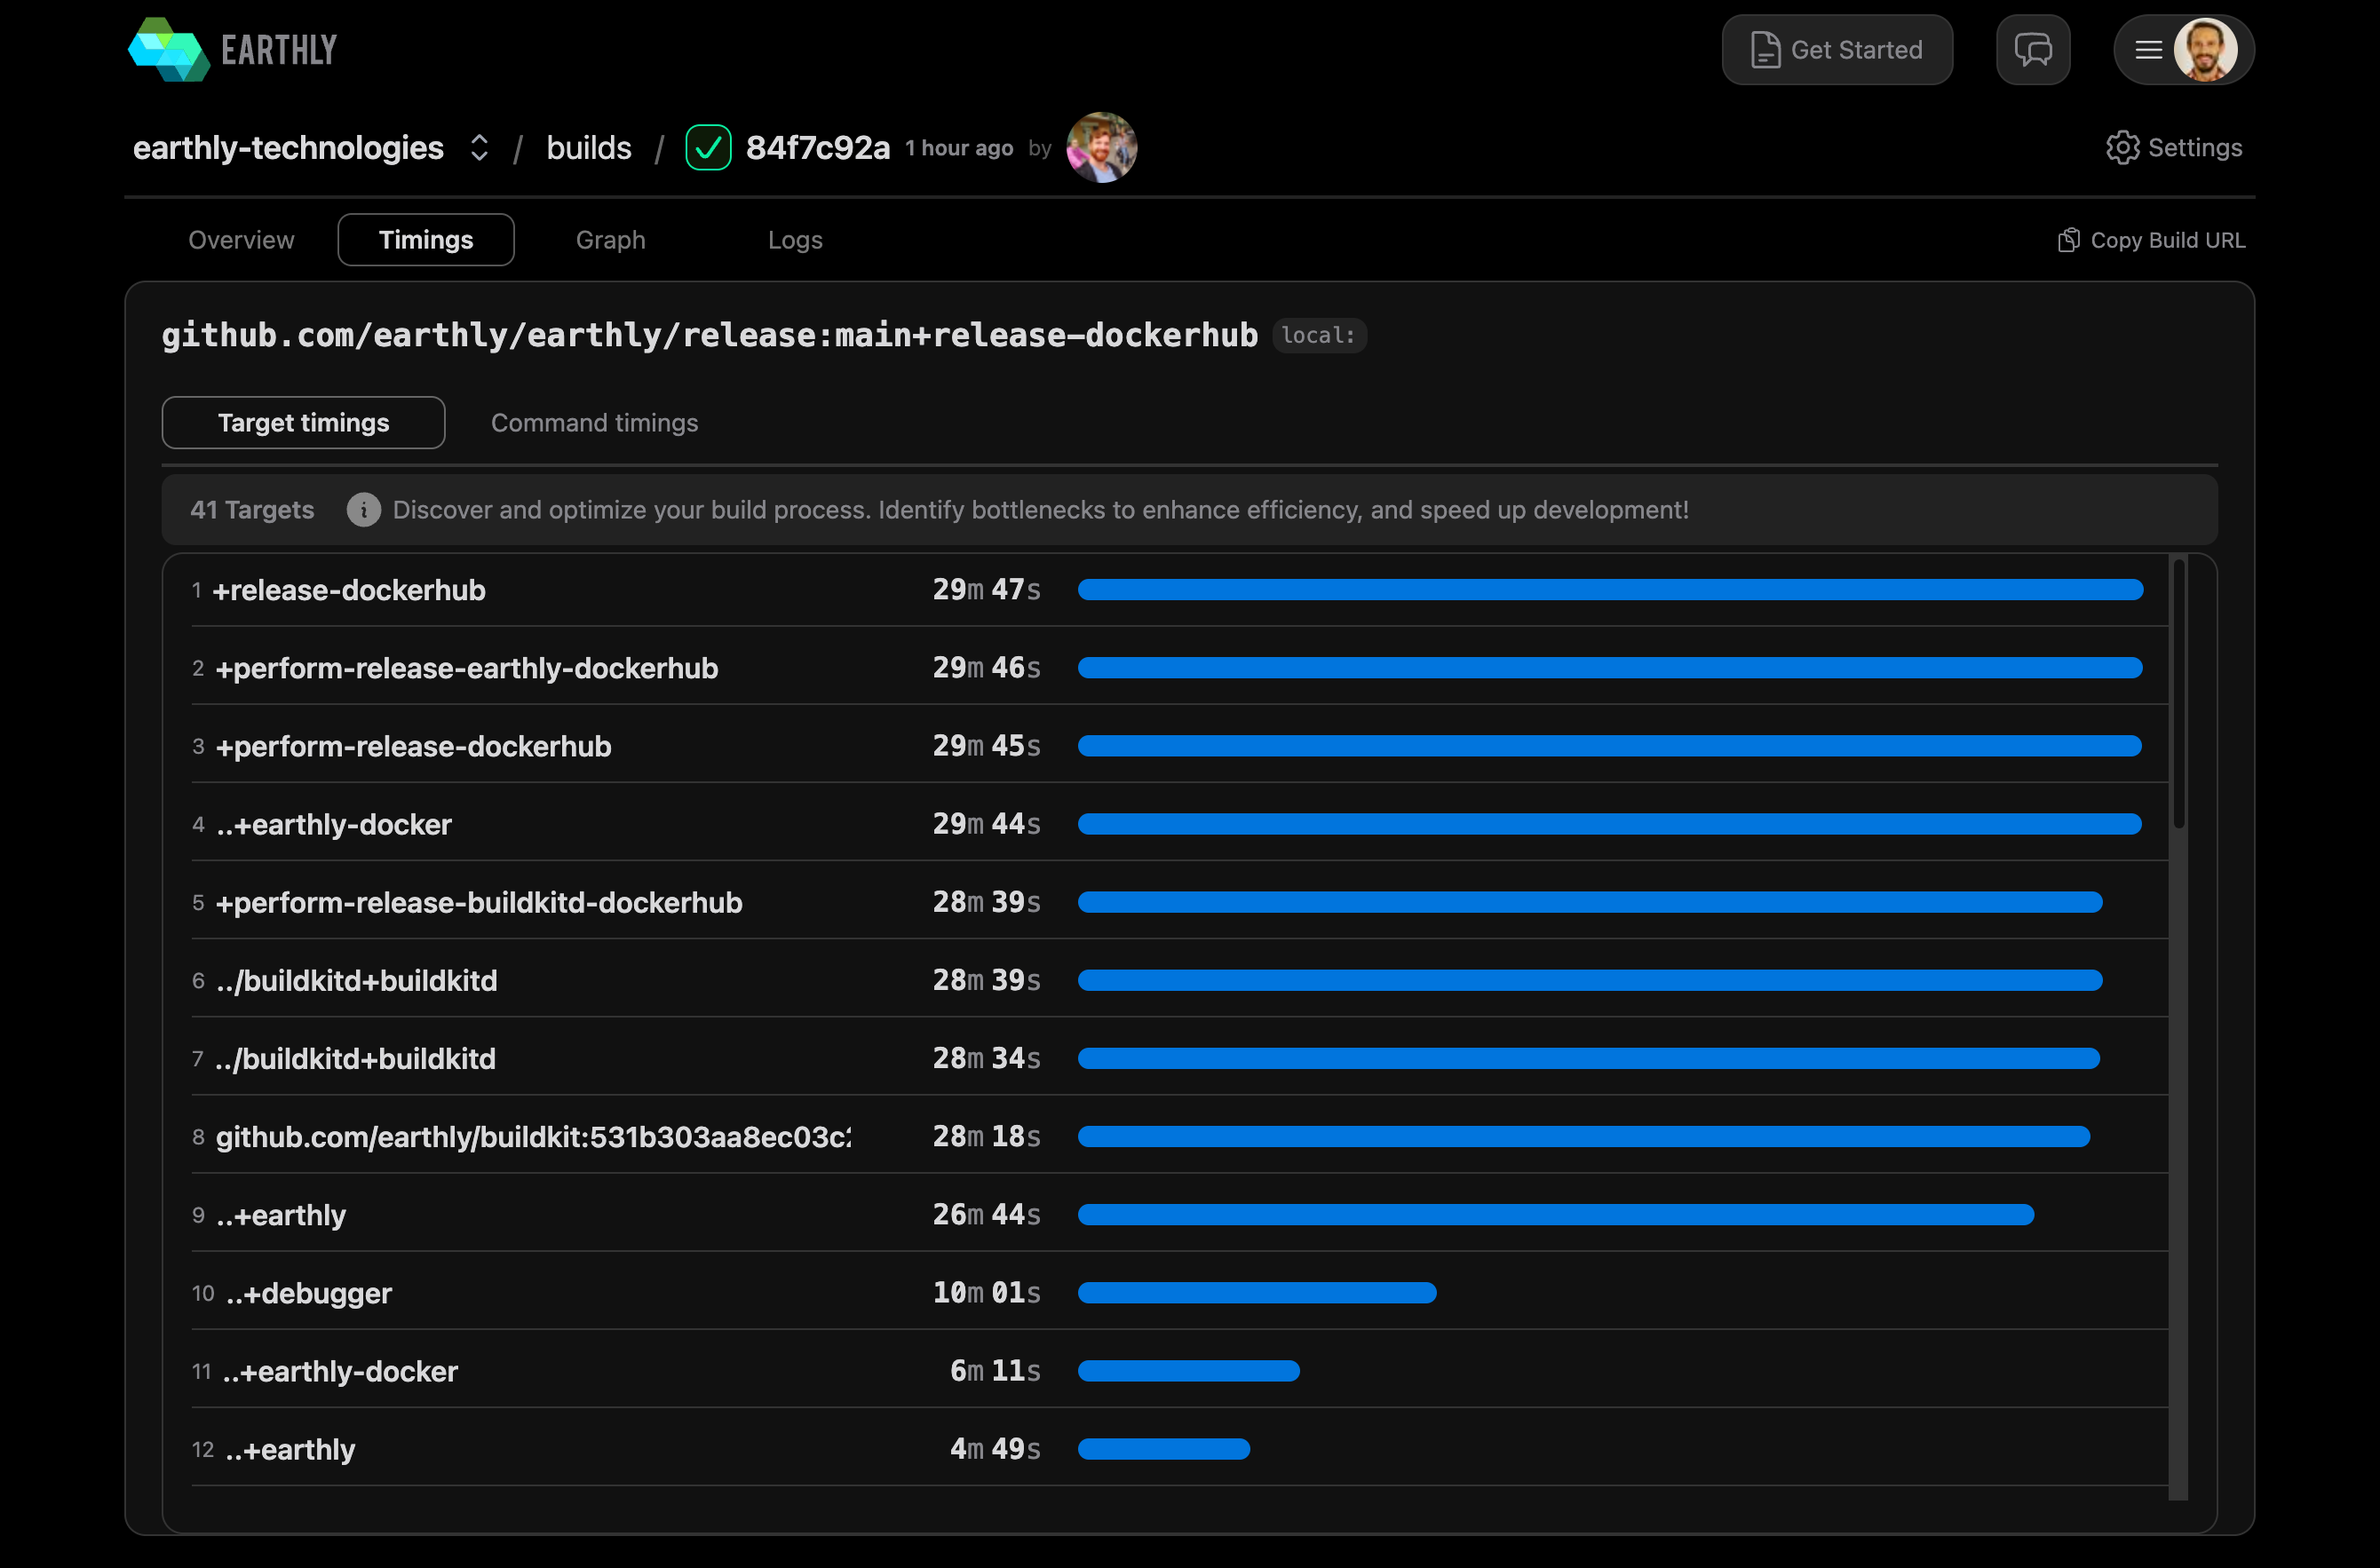This screenshot has width=2380, height=1568.
Task: Click the Get Started document icon
Action: (1765, 50)
